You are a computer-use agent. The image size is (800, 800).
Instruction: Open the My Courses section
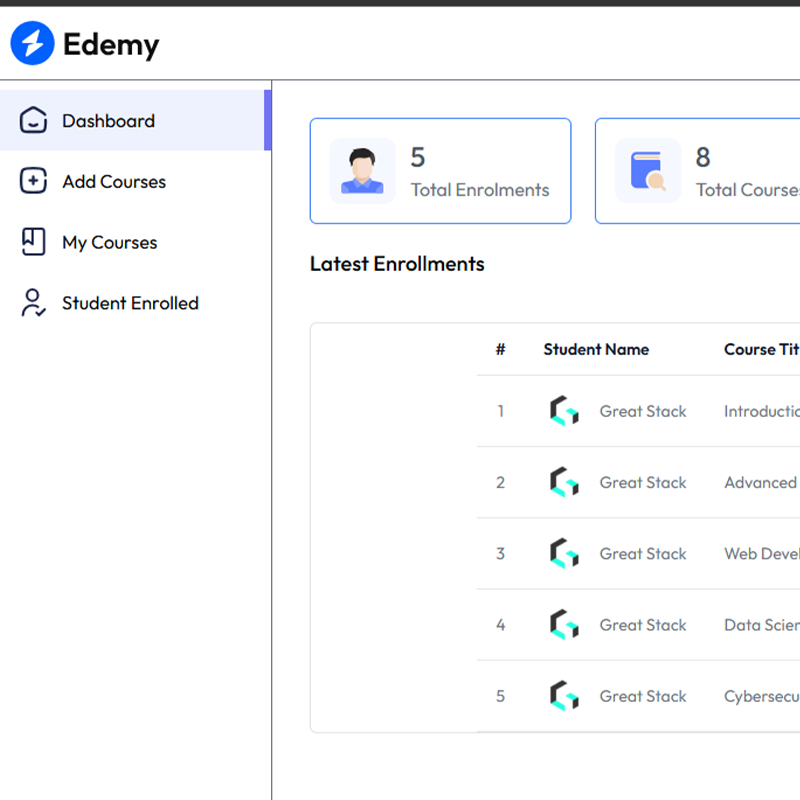(x=109, y=243)
